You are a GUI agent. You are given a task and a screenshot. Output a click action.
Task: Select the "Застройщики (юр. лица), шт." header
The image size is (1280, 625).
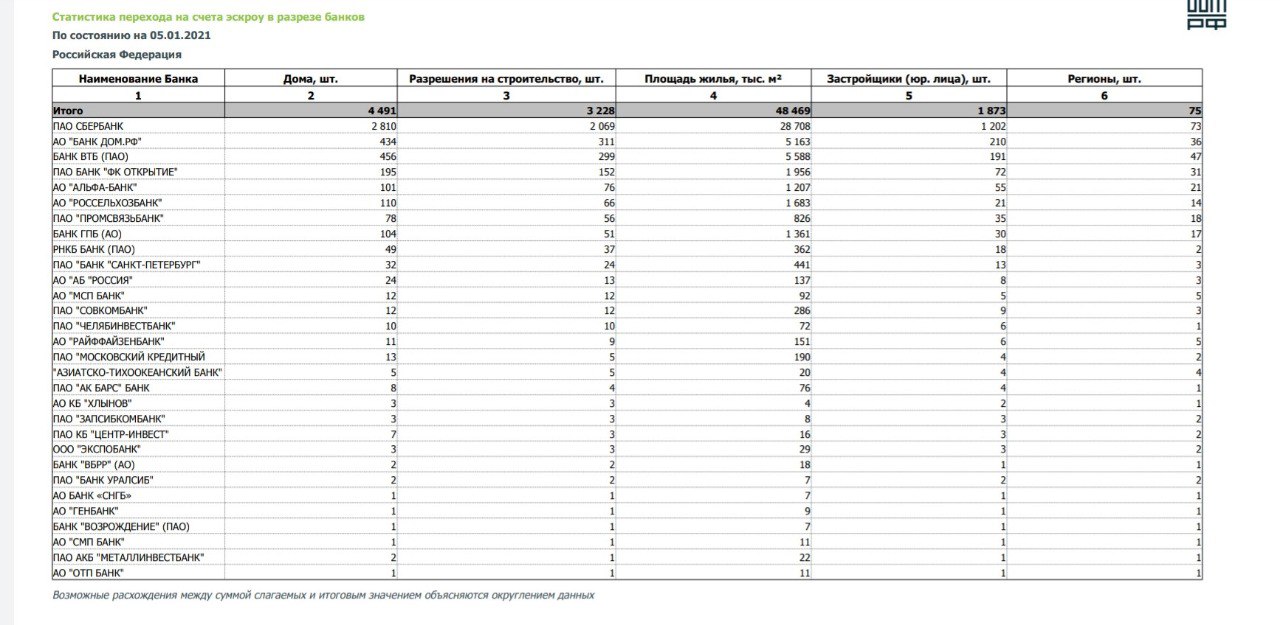pyautogui.click(x=909, y=78)
